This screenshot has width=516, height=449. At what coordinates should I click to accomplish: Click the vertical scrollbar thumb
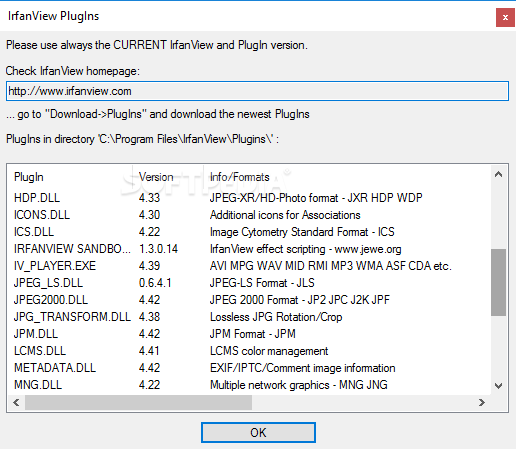pyautogui.click(x=499, y=282)
